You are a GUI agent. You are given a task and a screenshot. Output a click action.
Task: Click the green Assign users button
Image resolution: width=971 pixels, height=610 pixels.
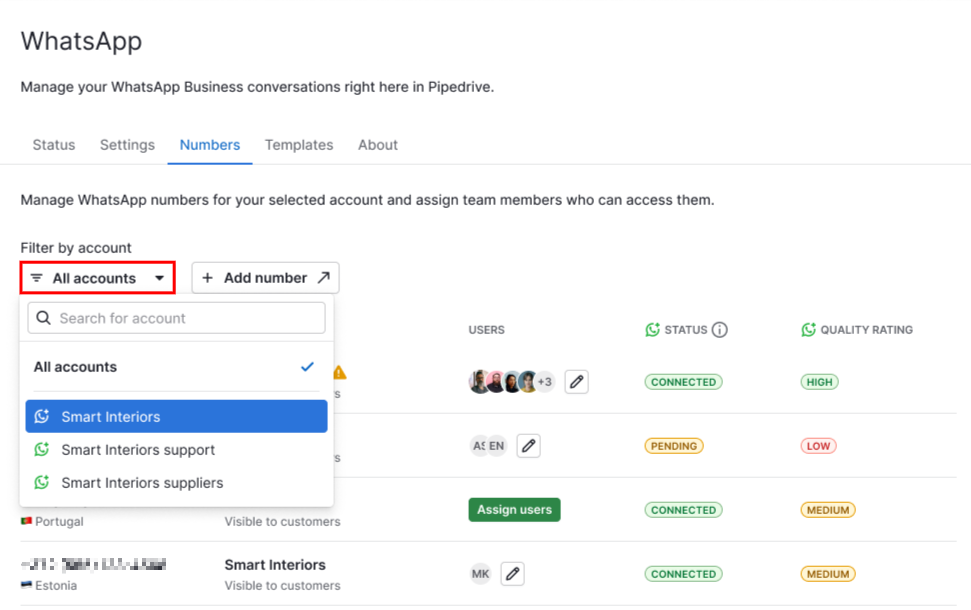coord(515,510)
